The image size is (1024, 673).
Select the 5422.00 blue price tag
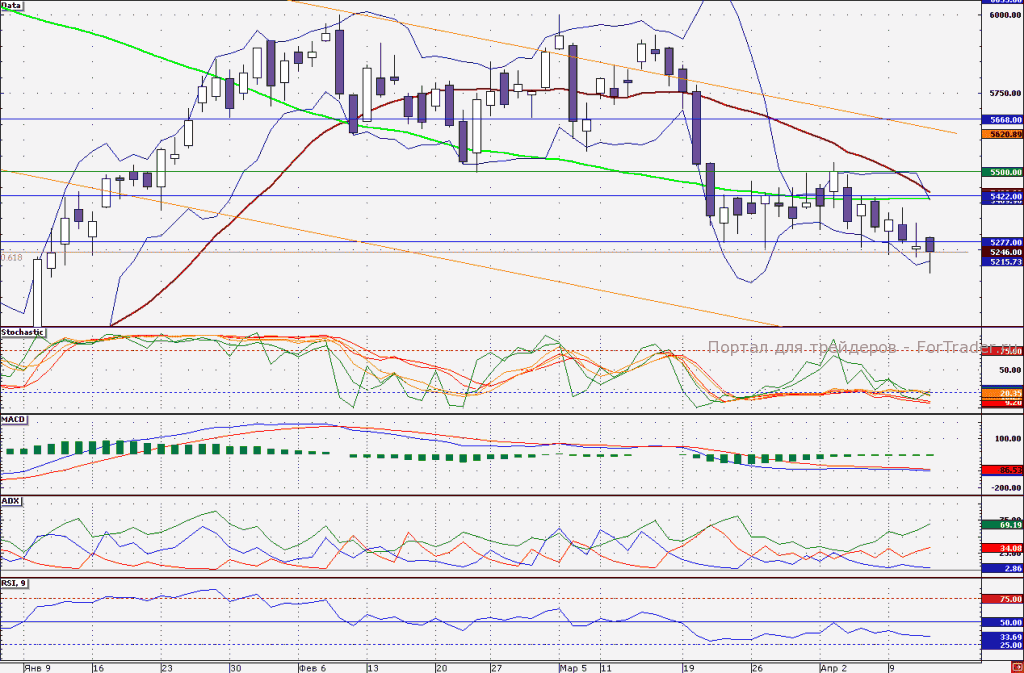pyautogui.click(x=1002, y=196)
